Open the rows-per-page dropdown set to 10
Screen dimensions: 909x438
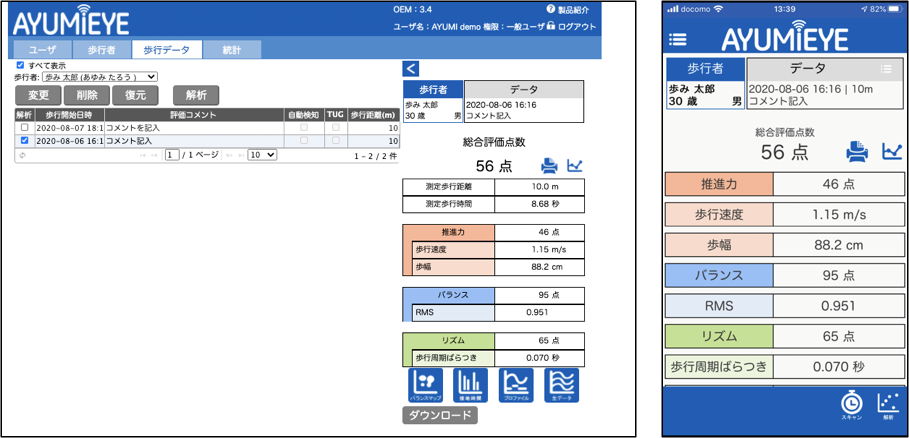coord(262,156)
